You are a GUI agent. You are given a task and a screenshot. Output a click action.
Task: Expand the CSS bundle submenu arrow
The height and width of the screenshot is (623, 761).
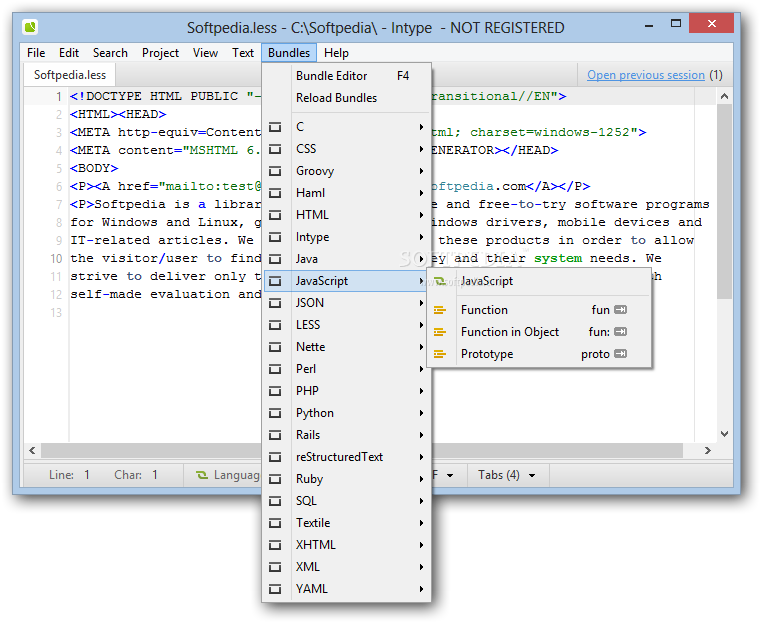421,149
